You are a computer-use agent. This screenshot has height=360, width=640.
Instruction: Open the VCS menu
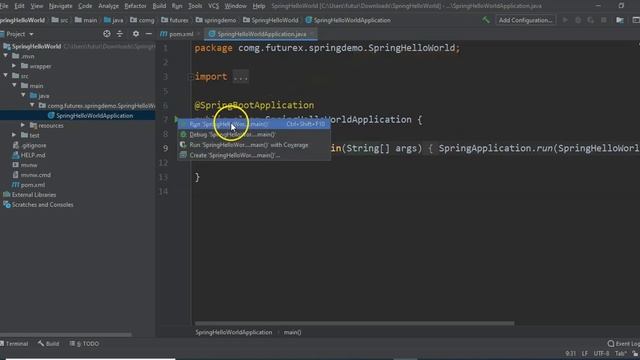[x=213, y=6]
